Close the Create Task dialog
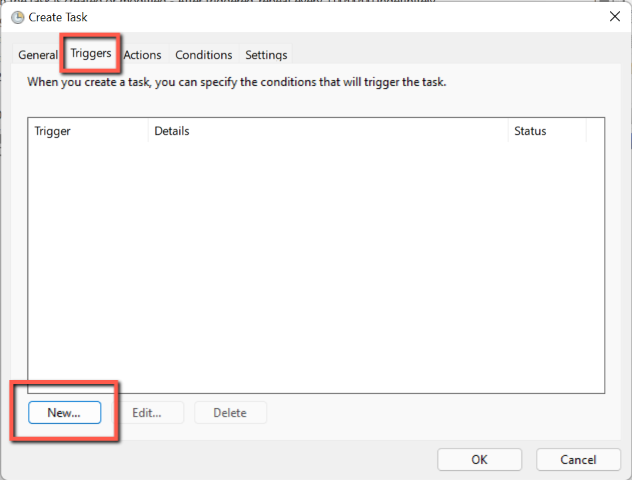This screenshot has height=480, width=632. pos(612,17)
